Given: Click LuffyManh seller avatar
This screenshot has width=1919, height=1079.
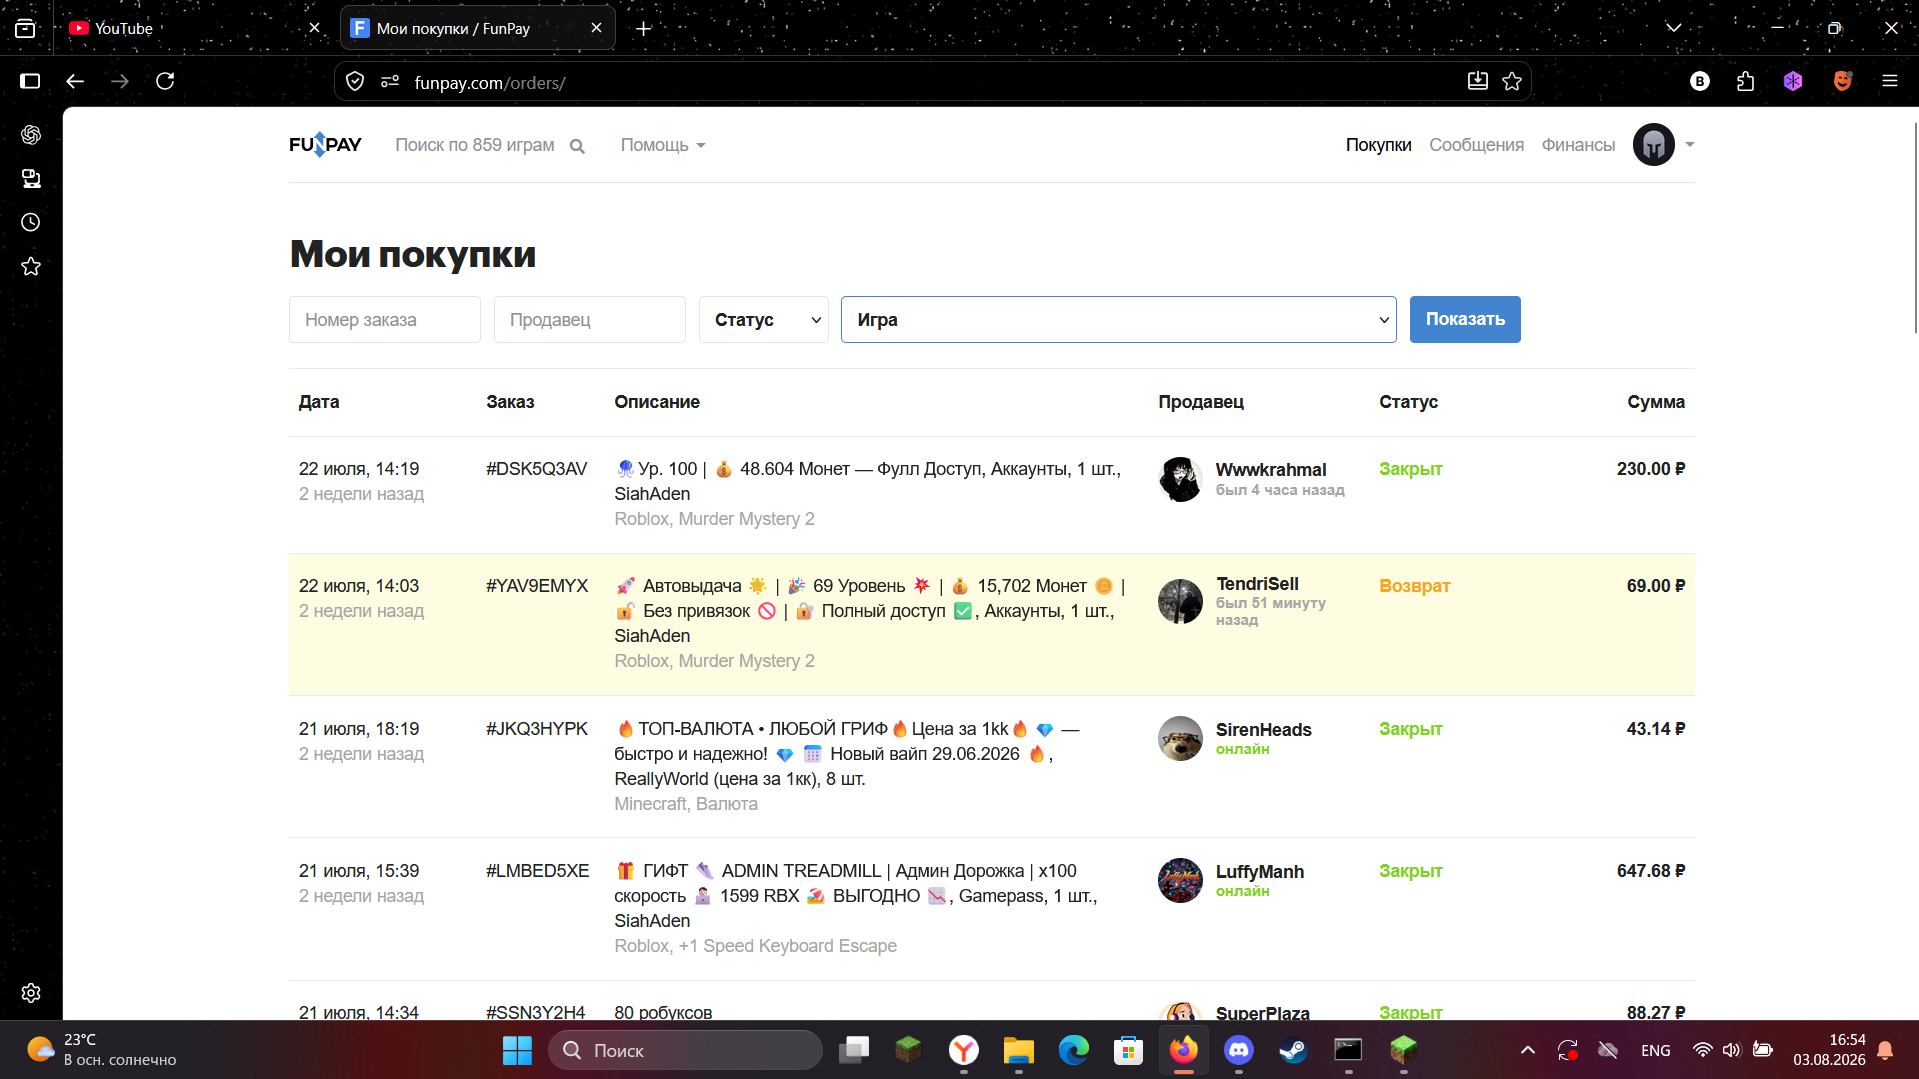Looking at the screenshot, I should pos(1180,881).
